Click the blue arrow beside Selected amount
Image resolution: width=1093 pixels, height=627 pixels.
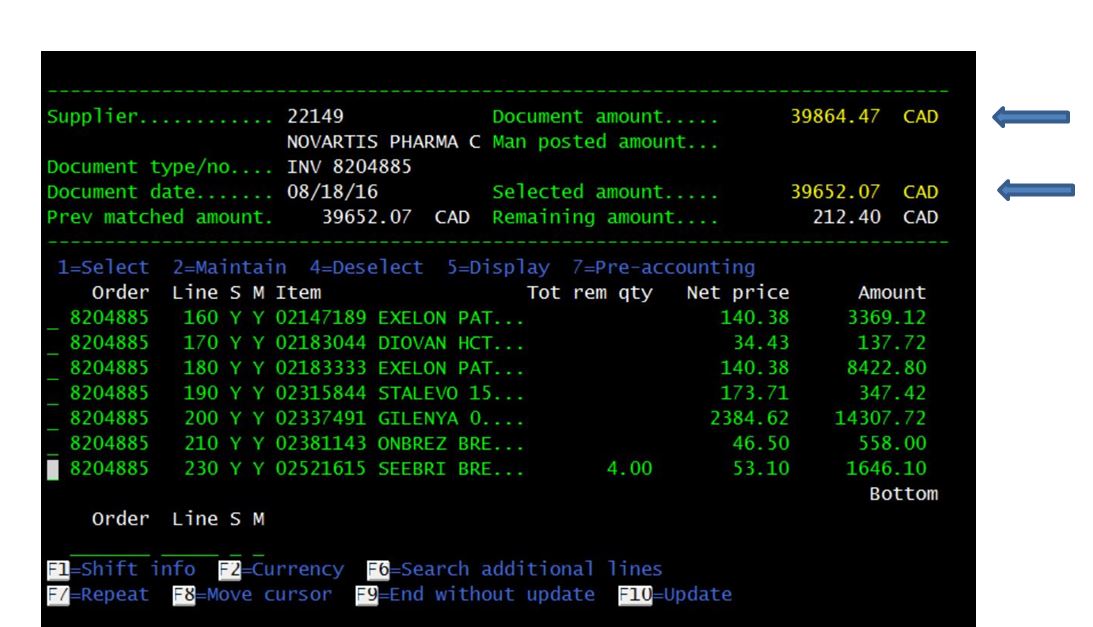click(x=1036, y=190)
